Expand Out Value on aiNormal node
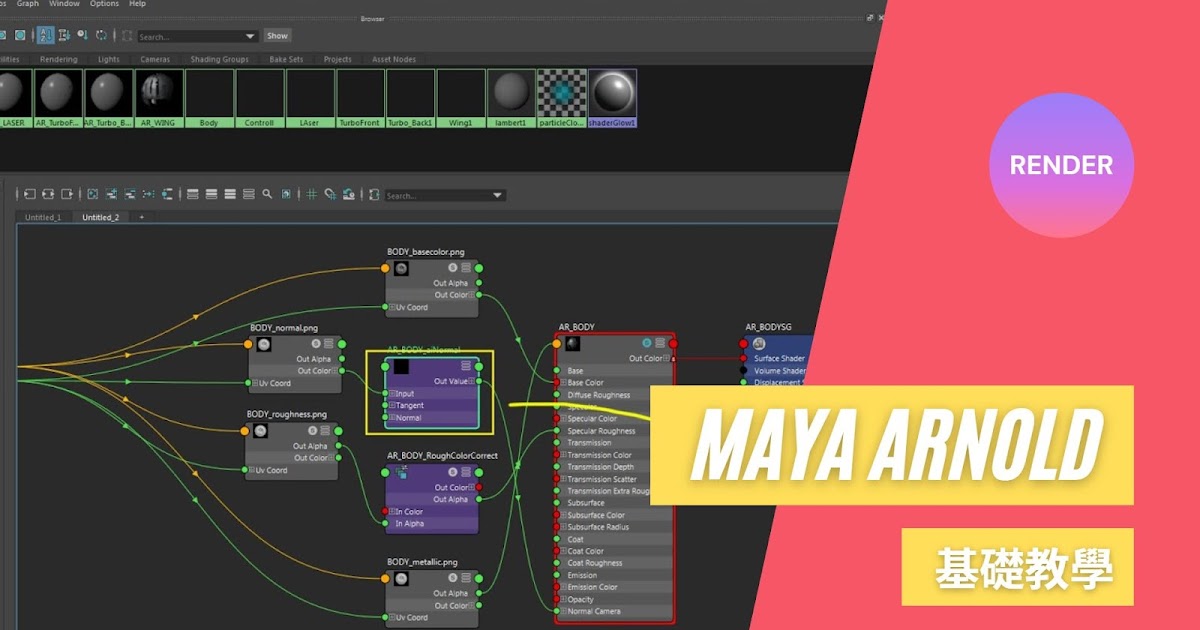This screenshot has width=1200, height=630. (x=472, y=381)
